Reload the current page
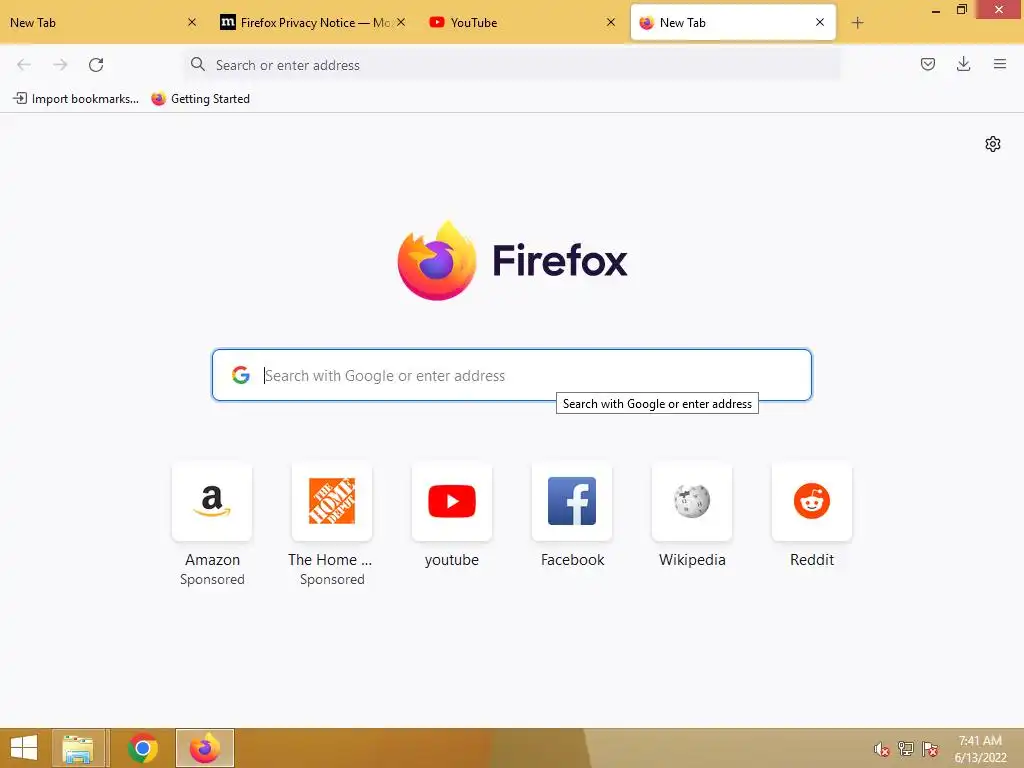Screen dimensions: 1024x768 [96, 65]
